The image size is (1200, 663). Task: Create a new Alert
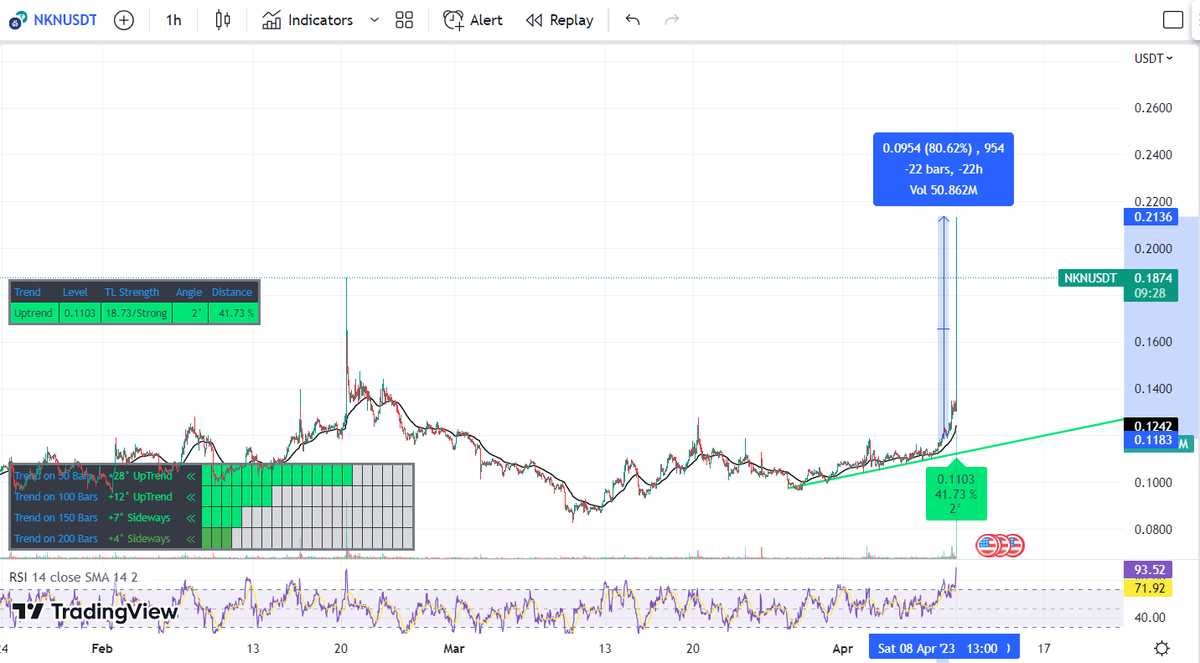tap(473, 20)
